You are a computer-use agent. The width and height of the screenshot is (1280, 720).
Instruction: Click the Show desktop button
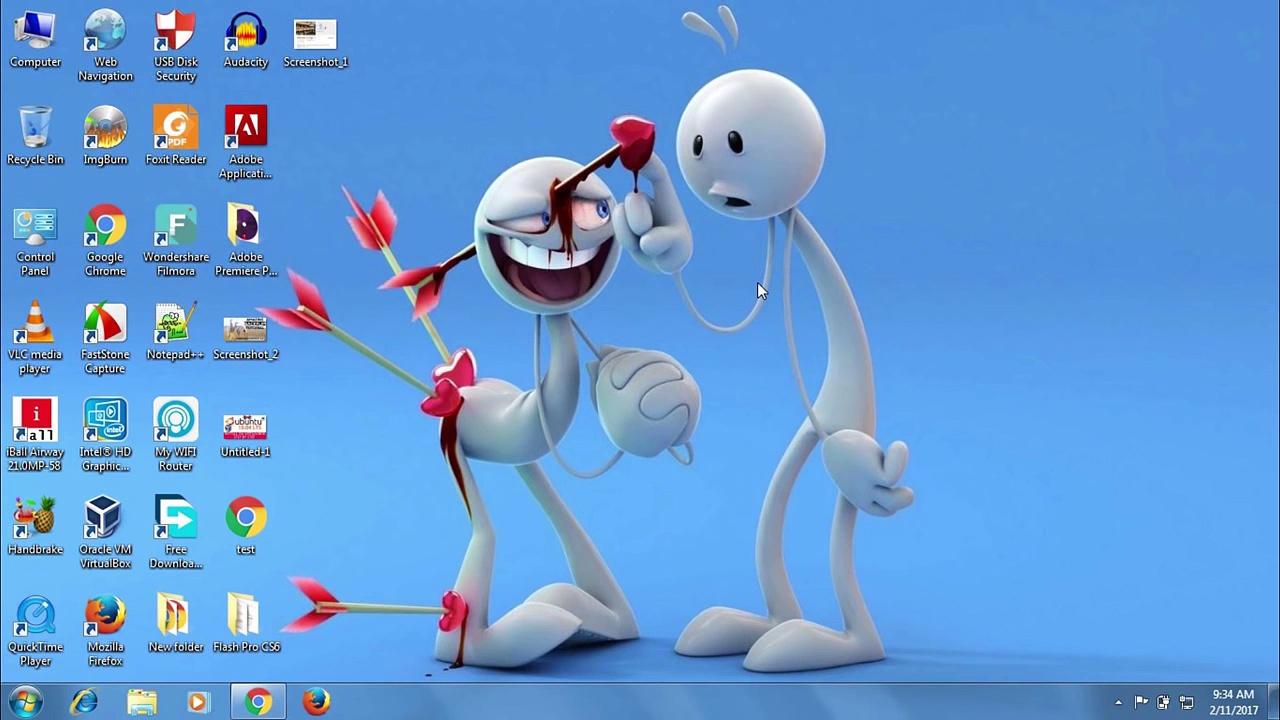1272,702
